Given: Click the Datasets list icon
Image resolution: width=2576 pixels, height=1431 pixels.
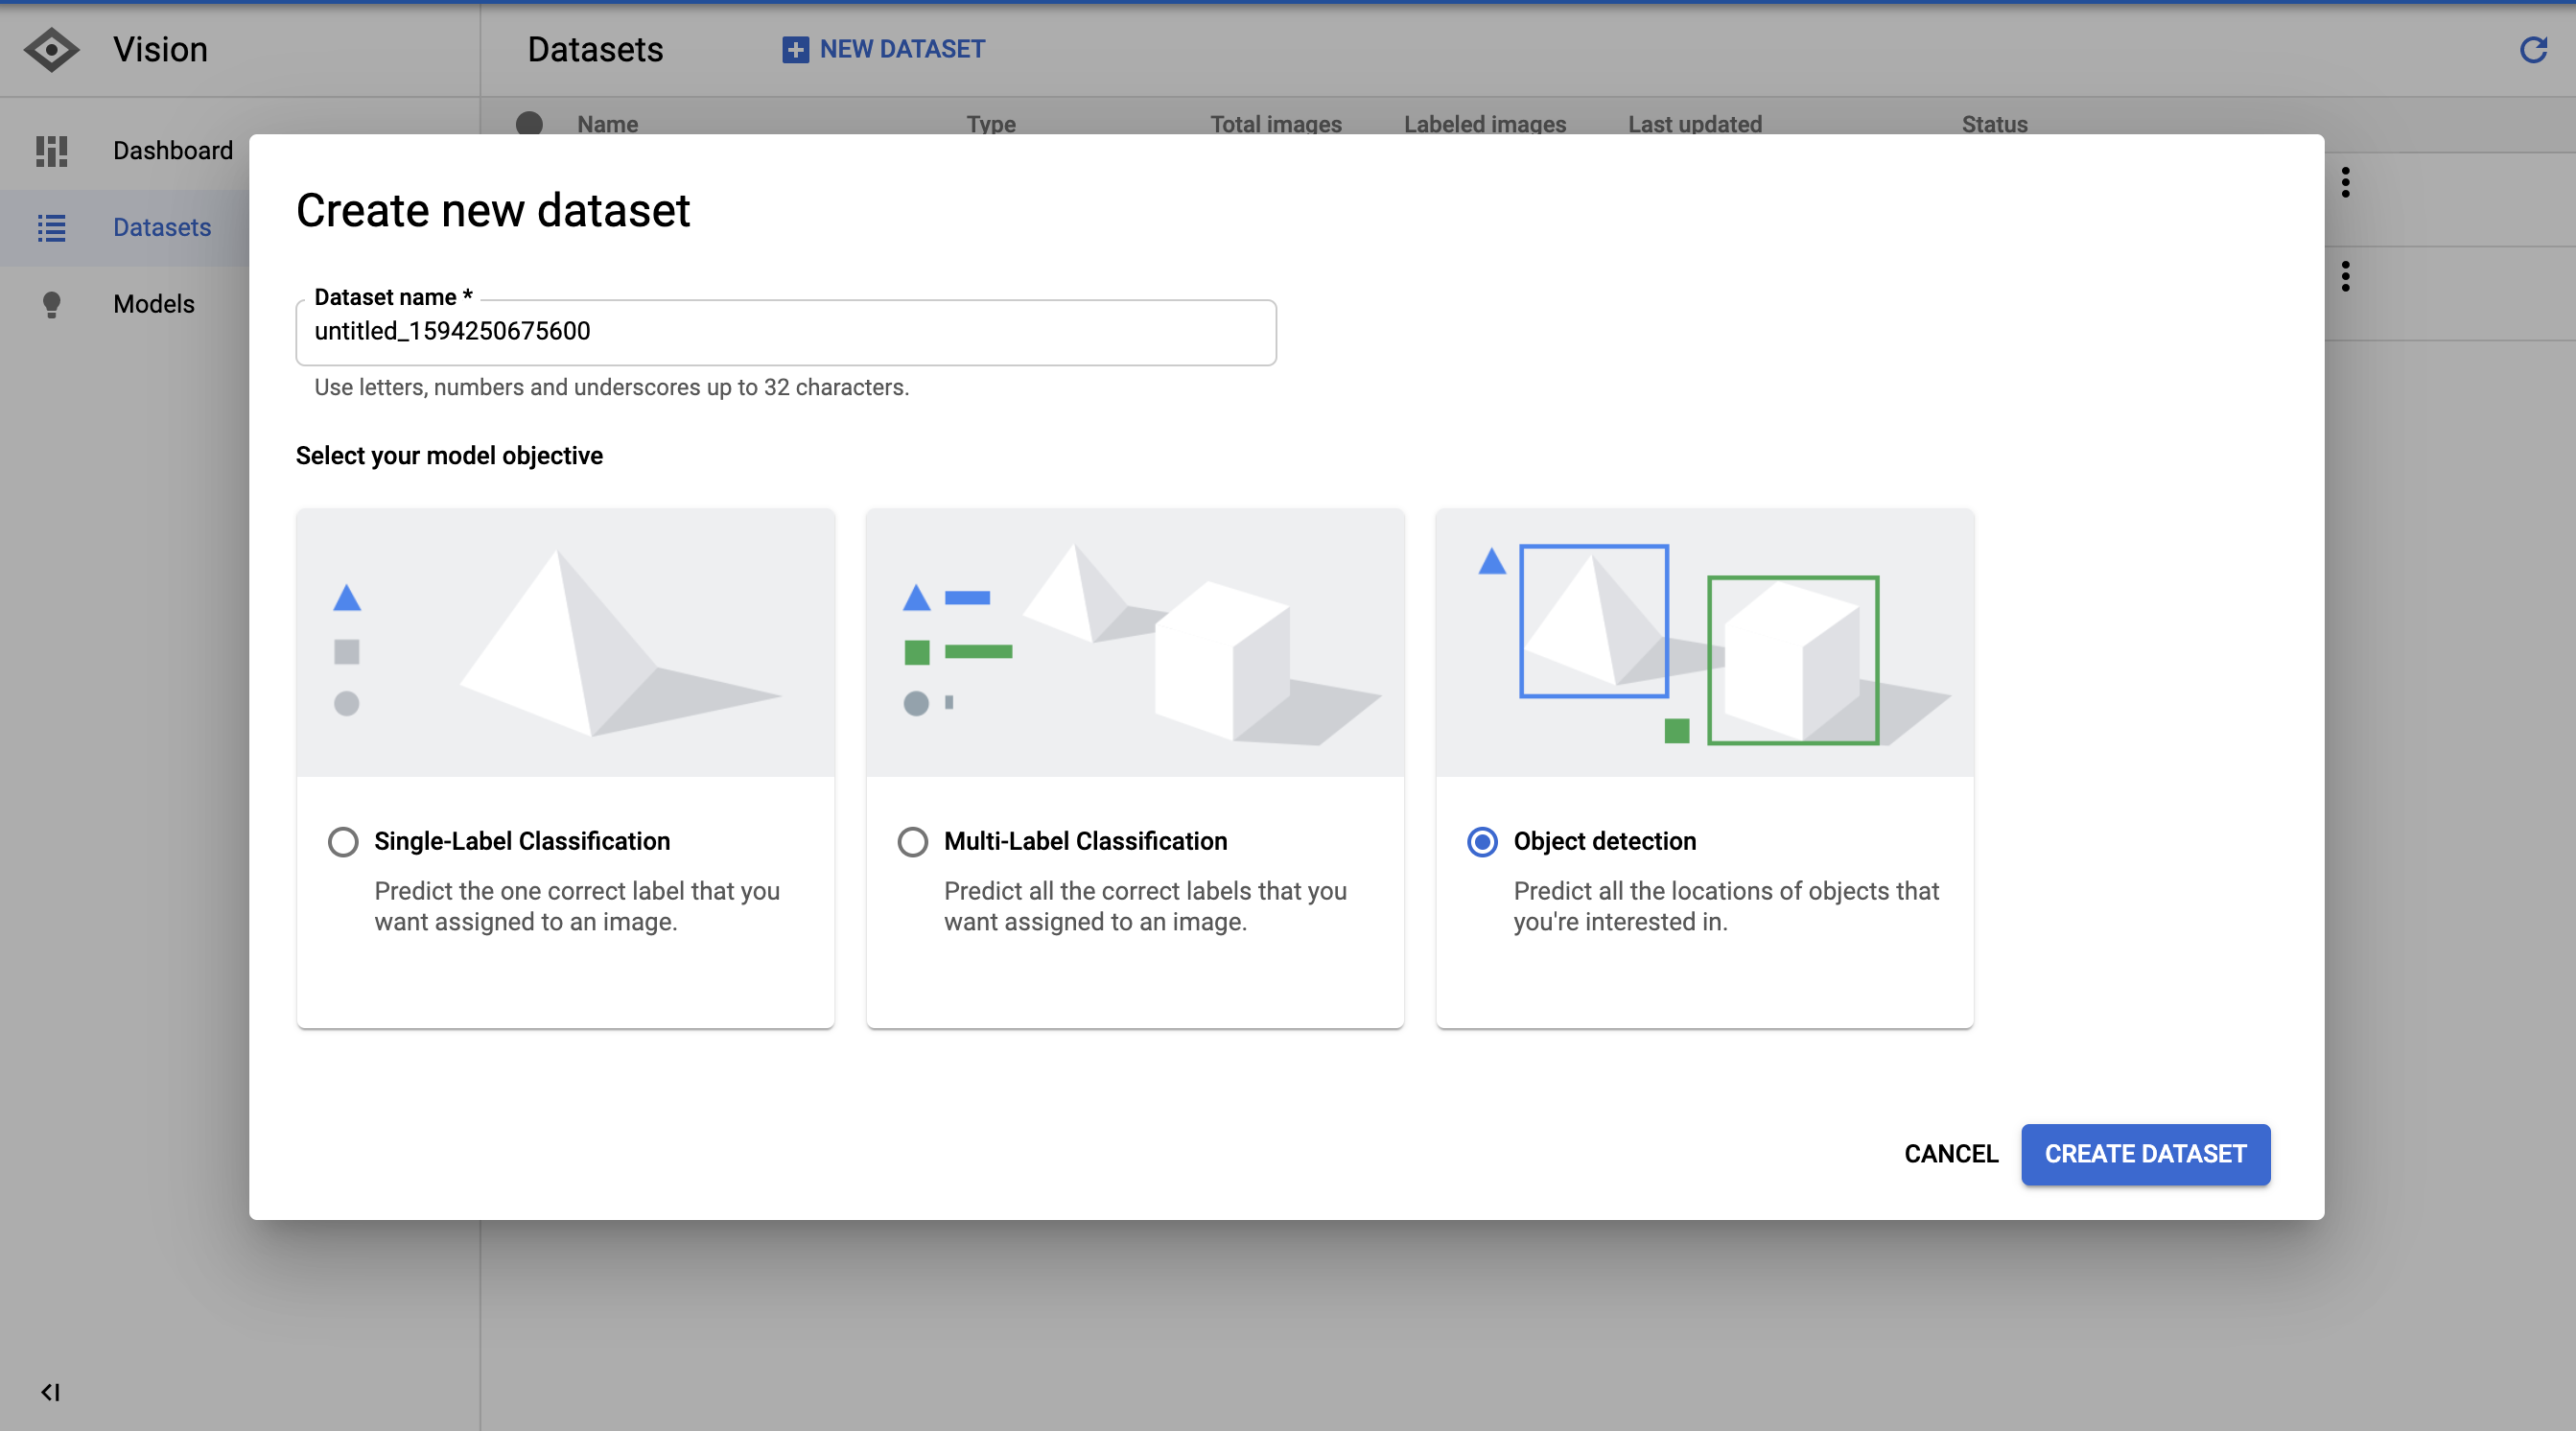Looking at the screenshot, I should point(51,228).
